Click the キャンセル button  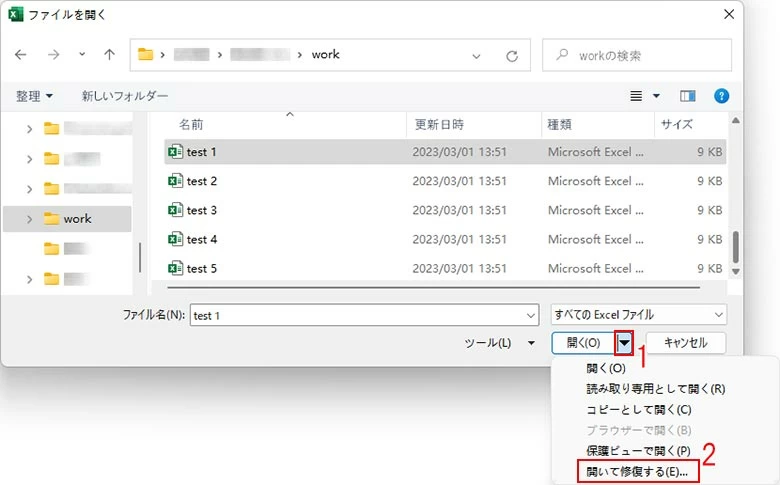[x=685, y=343]
